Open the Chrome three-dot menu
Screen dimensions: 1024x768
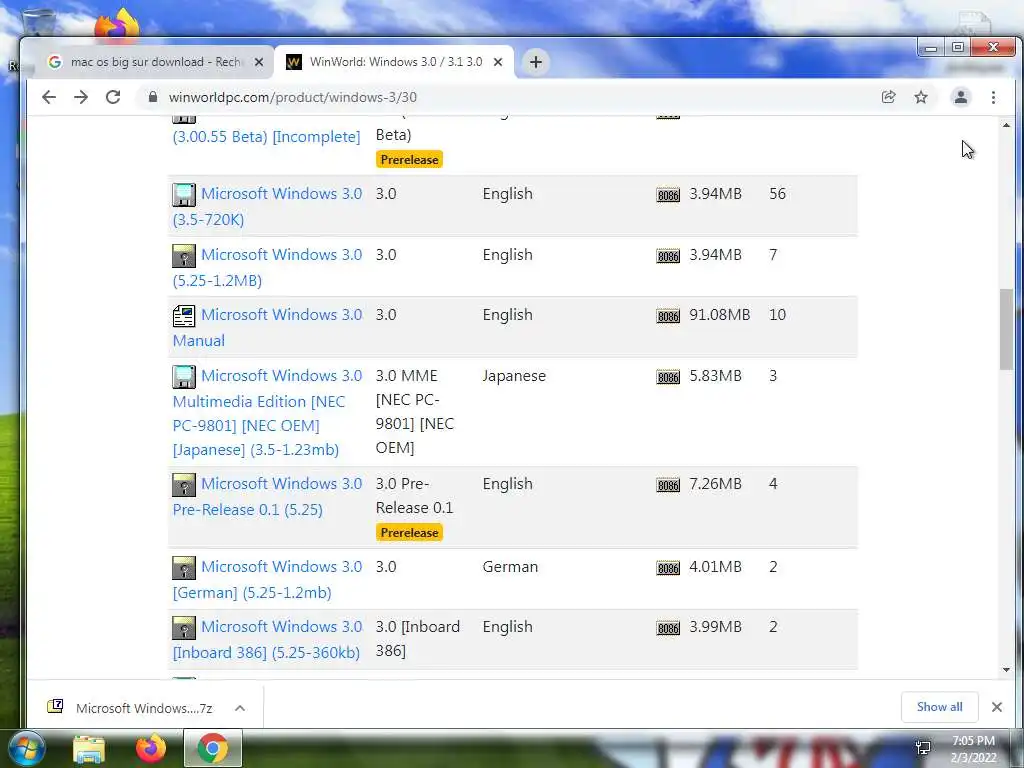[993, 97]
